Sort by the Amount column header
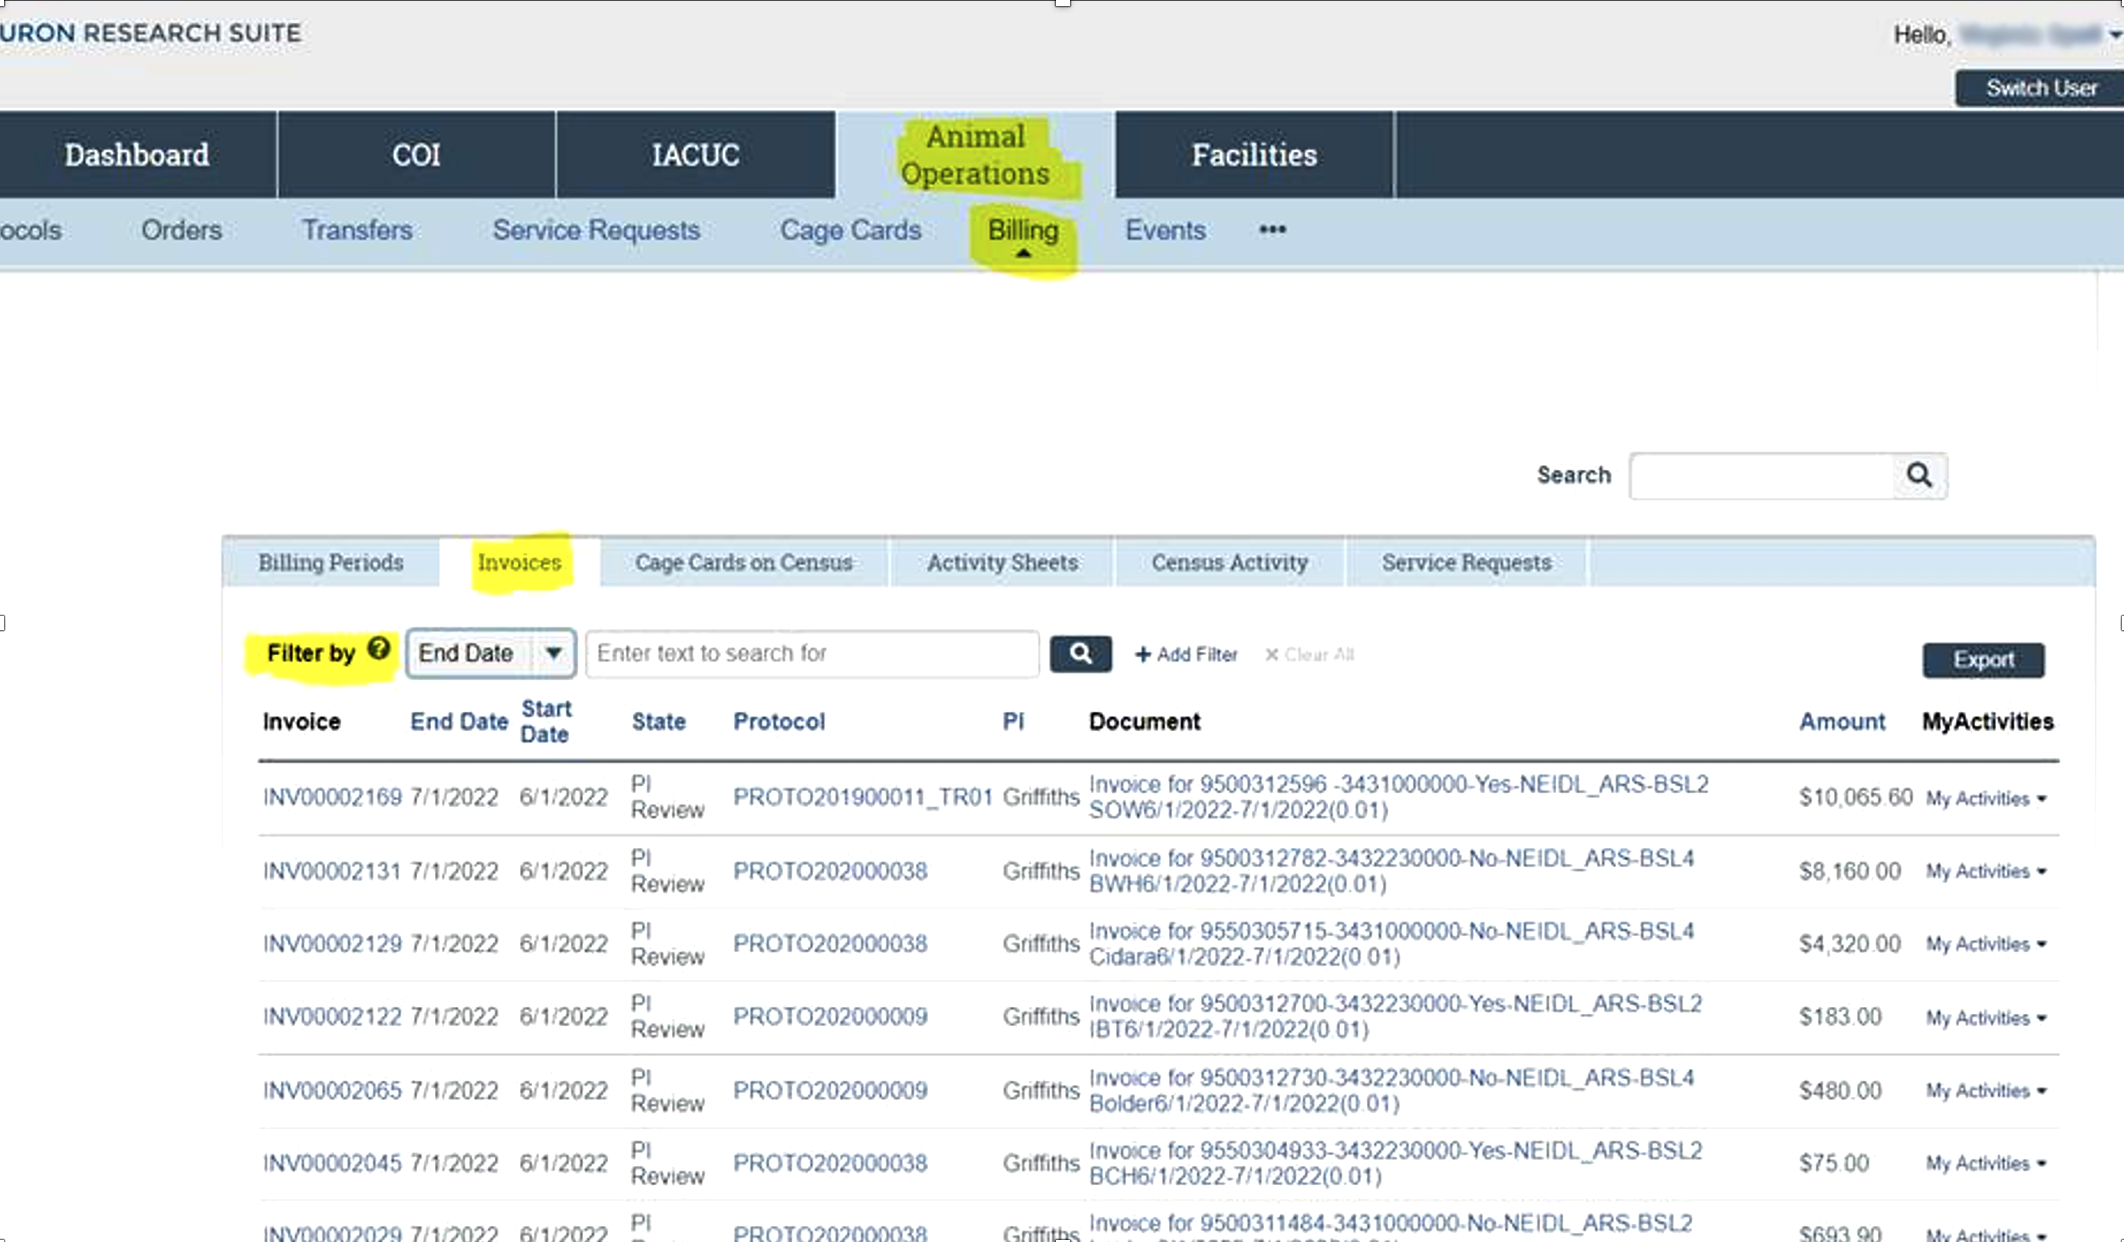 [1841, 721]
